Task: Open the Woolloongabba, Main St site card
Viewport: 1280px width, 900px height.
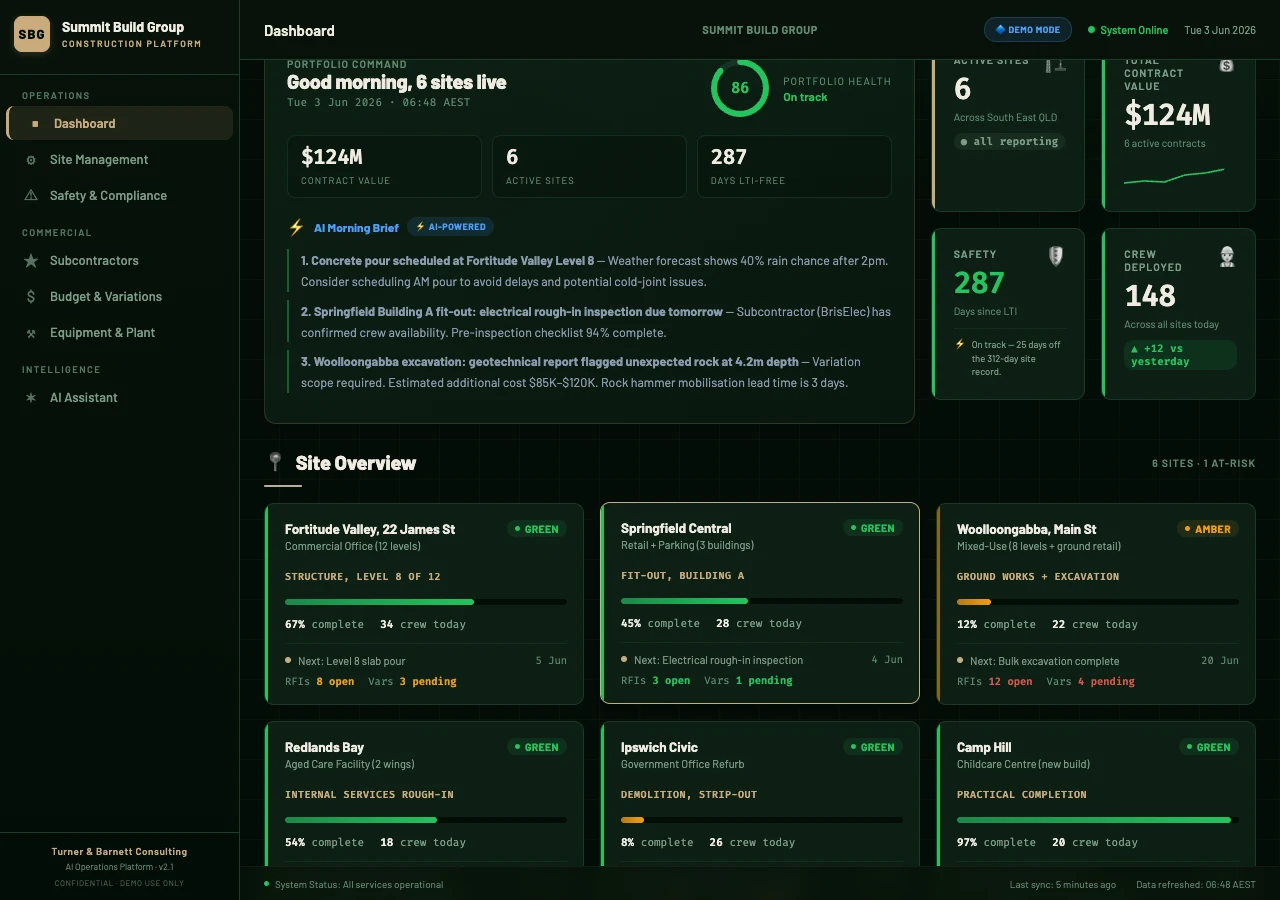Action: coord(1096,604)
